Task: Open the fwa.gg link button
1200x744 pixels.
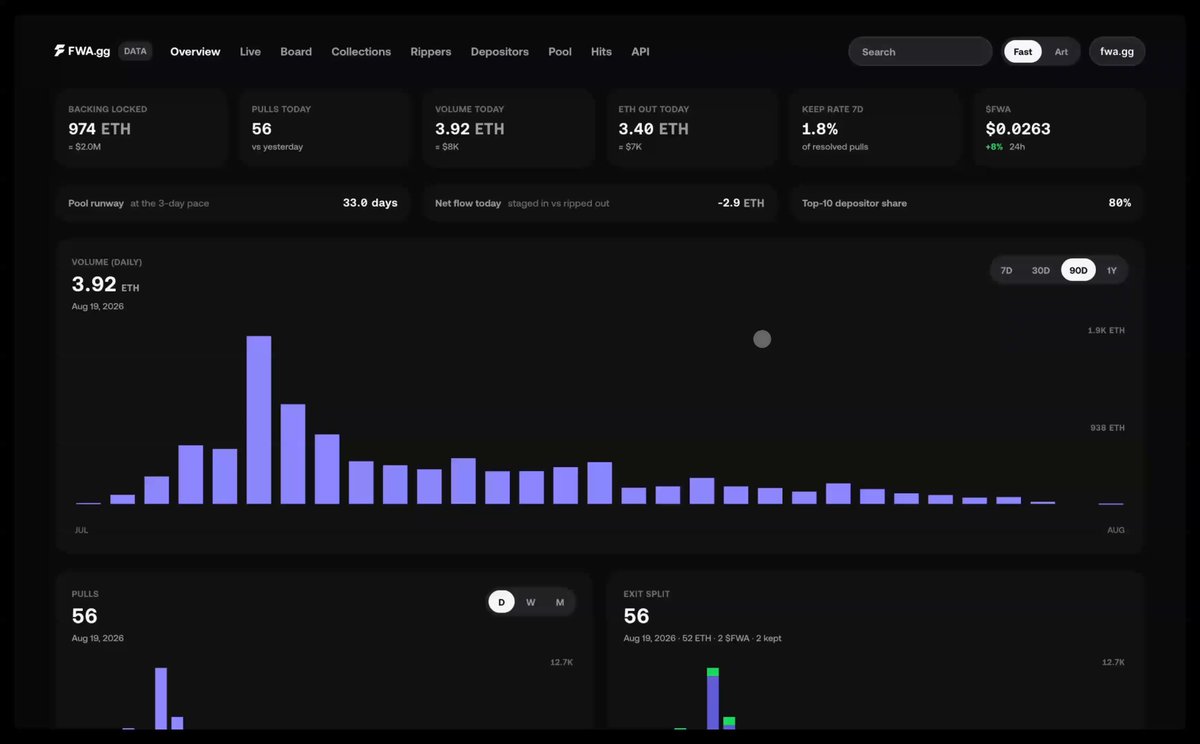Action: [1117, 52]
